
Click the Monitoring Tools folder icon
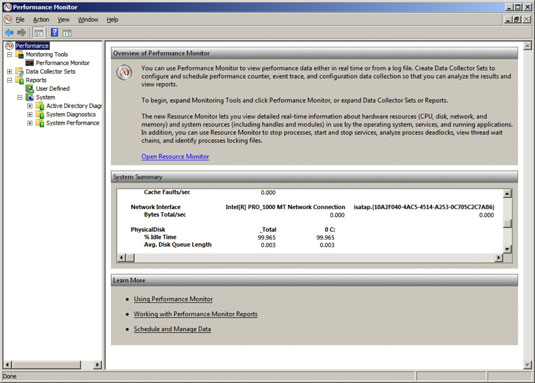click(x=20, y=54)
